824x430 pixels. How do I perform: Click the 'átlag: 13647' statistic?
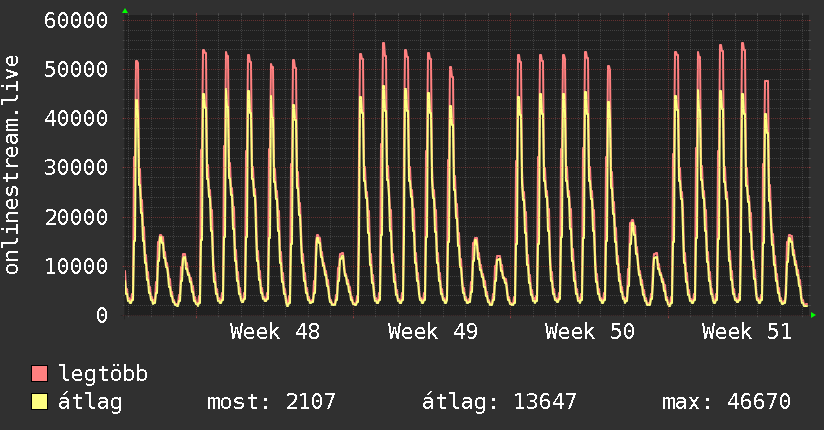click(499, 402)
